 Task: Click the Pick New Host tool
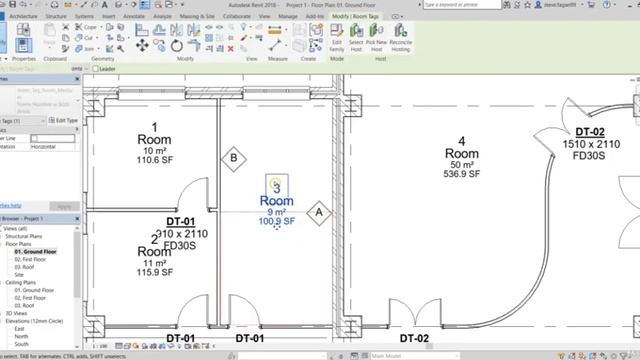(376, 38)
